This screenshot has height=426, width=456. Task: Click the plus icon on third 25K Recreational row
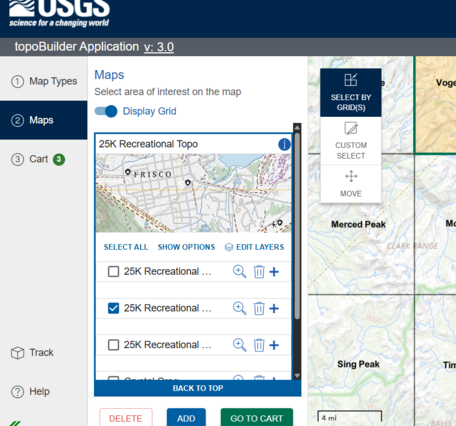(274, 345)
